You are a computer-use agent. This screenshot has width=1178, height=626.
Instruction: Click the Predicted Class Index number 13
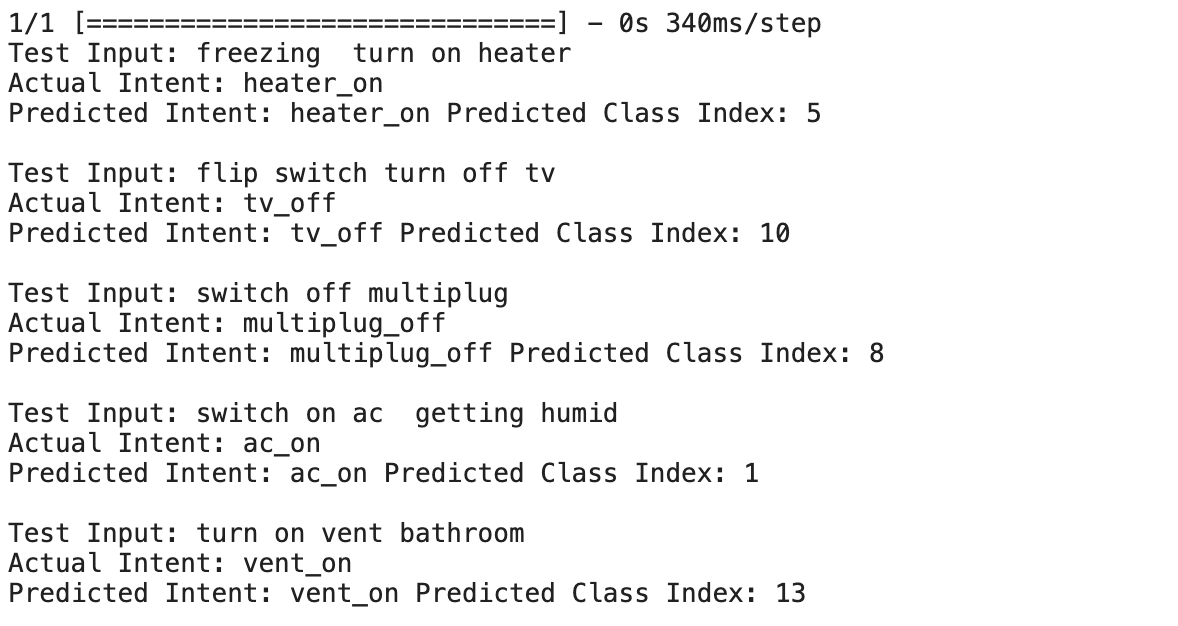coord(790,593)
